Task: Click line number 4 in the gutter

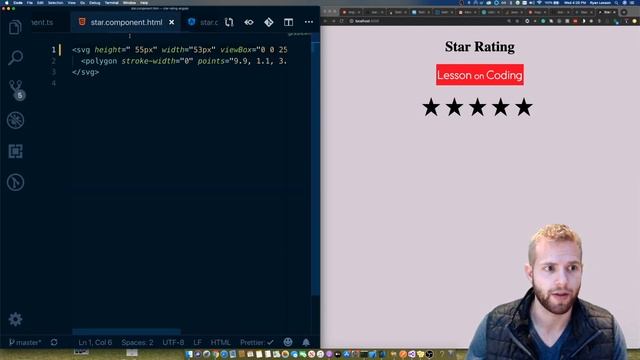Action: (53, 83)
